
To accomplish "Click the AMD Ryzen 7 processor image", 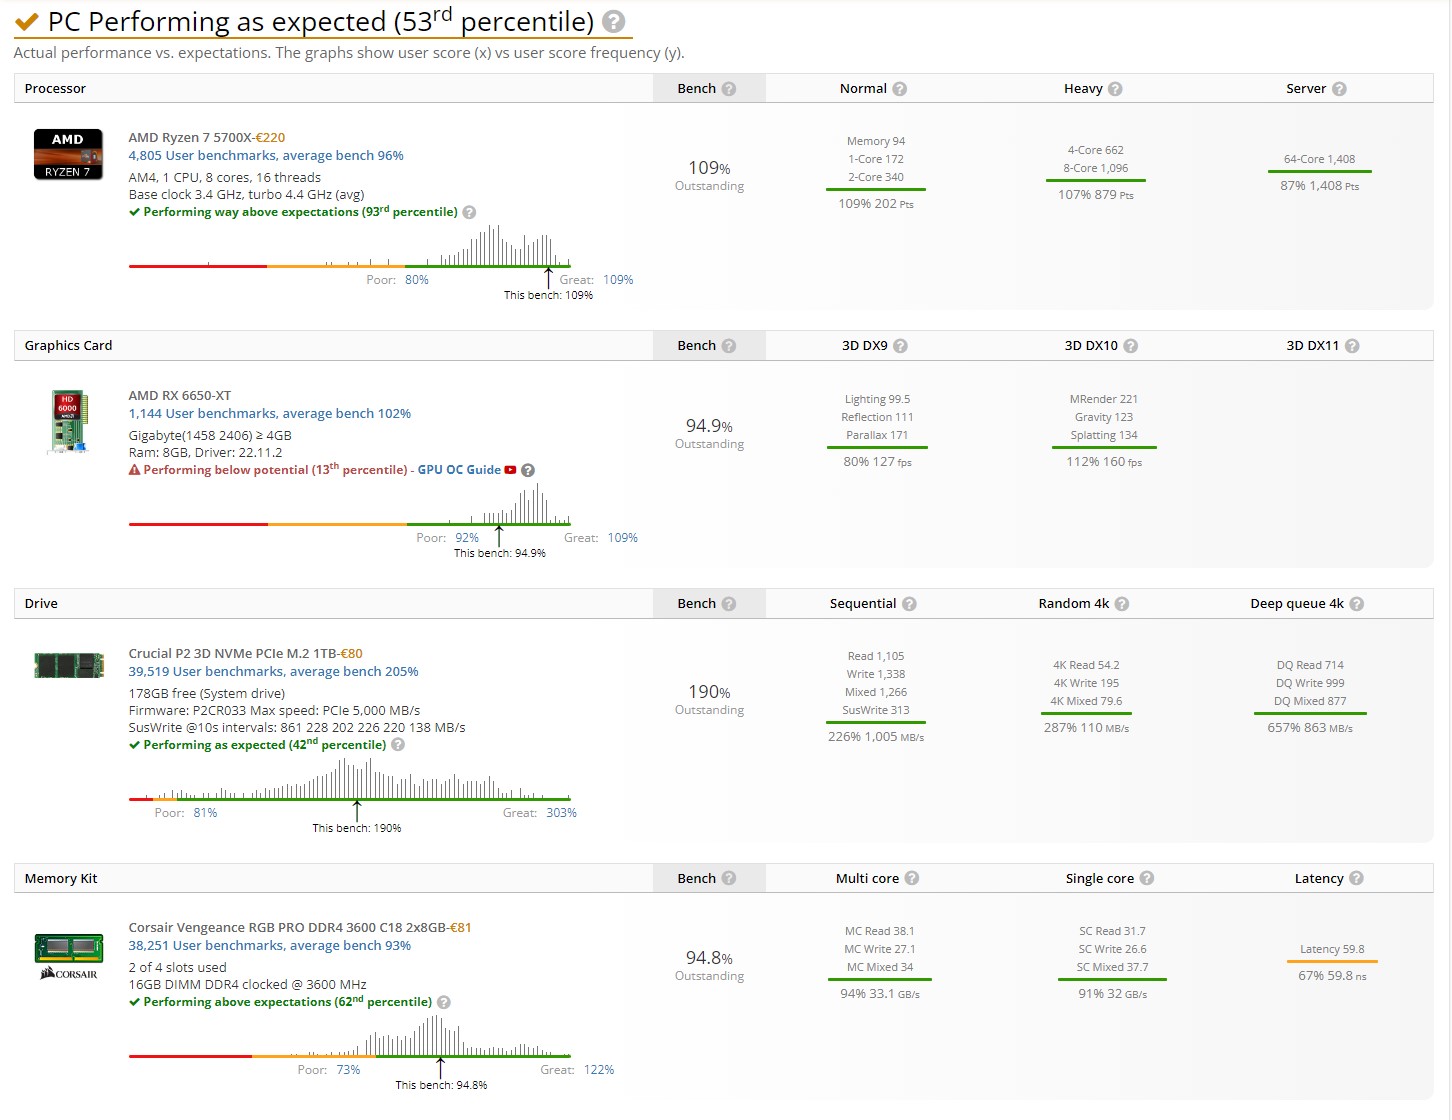I will (68, 154).
